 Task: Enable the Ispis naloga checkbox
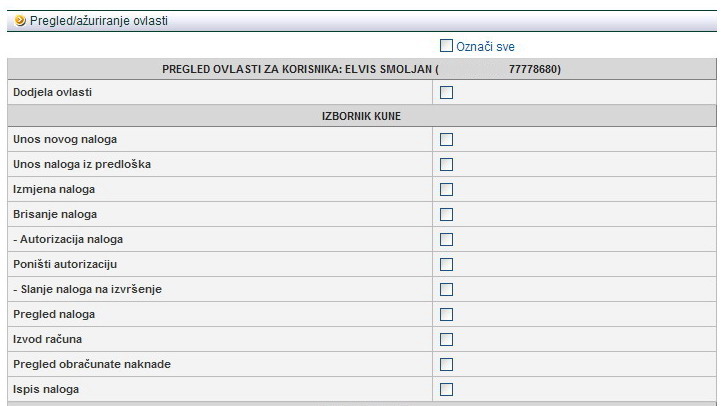(x=446, y=390)
